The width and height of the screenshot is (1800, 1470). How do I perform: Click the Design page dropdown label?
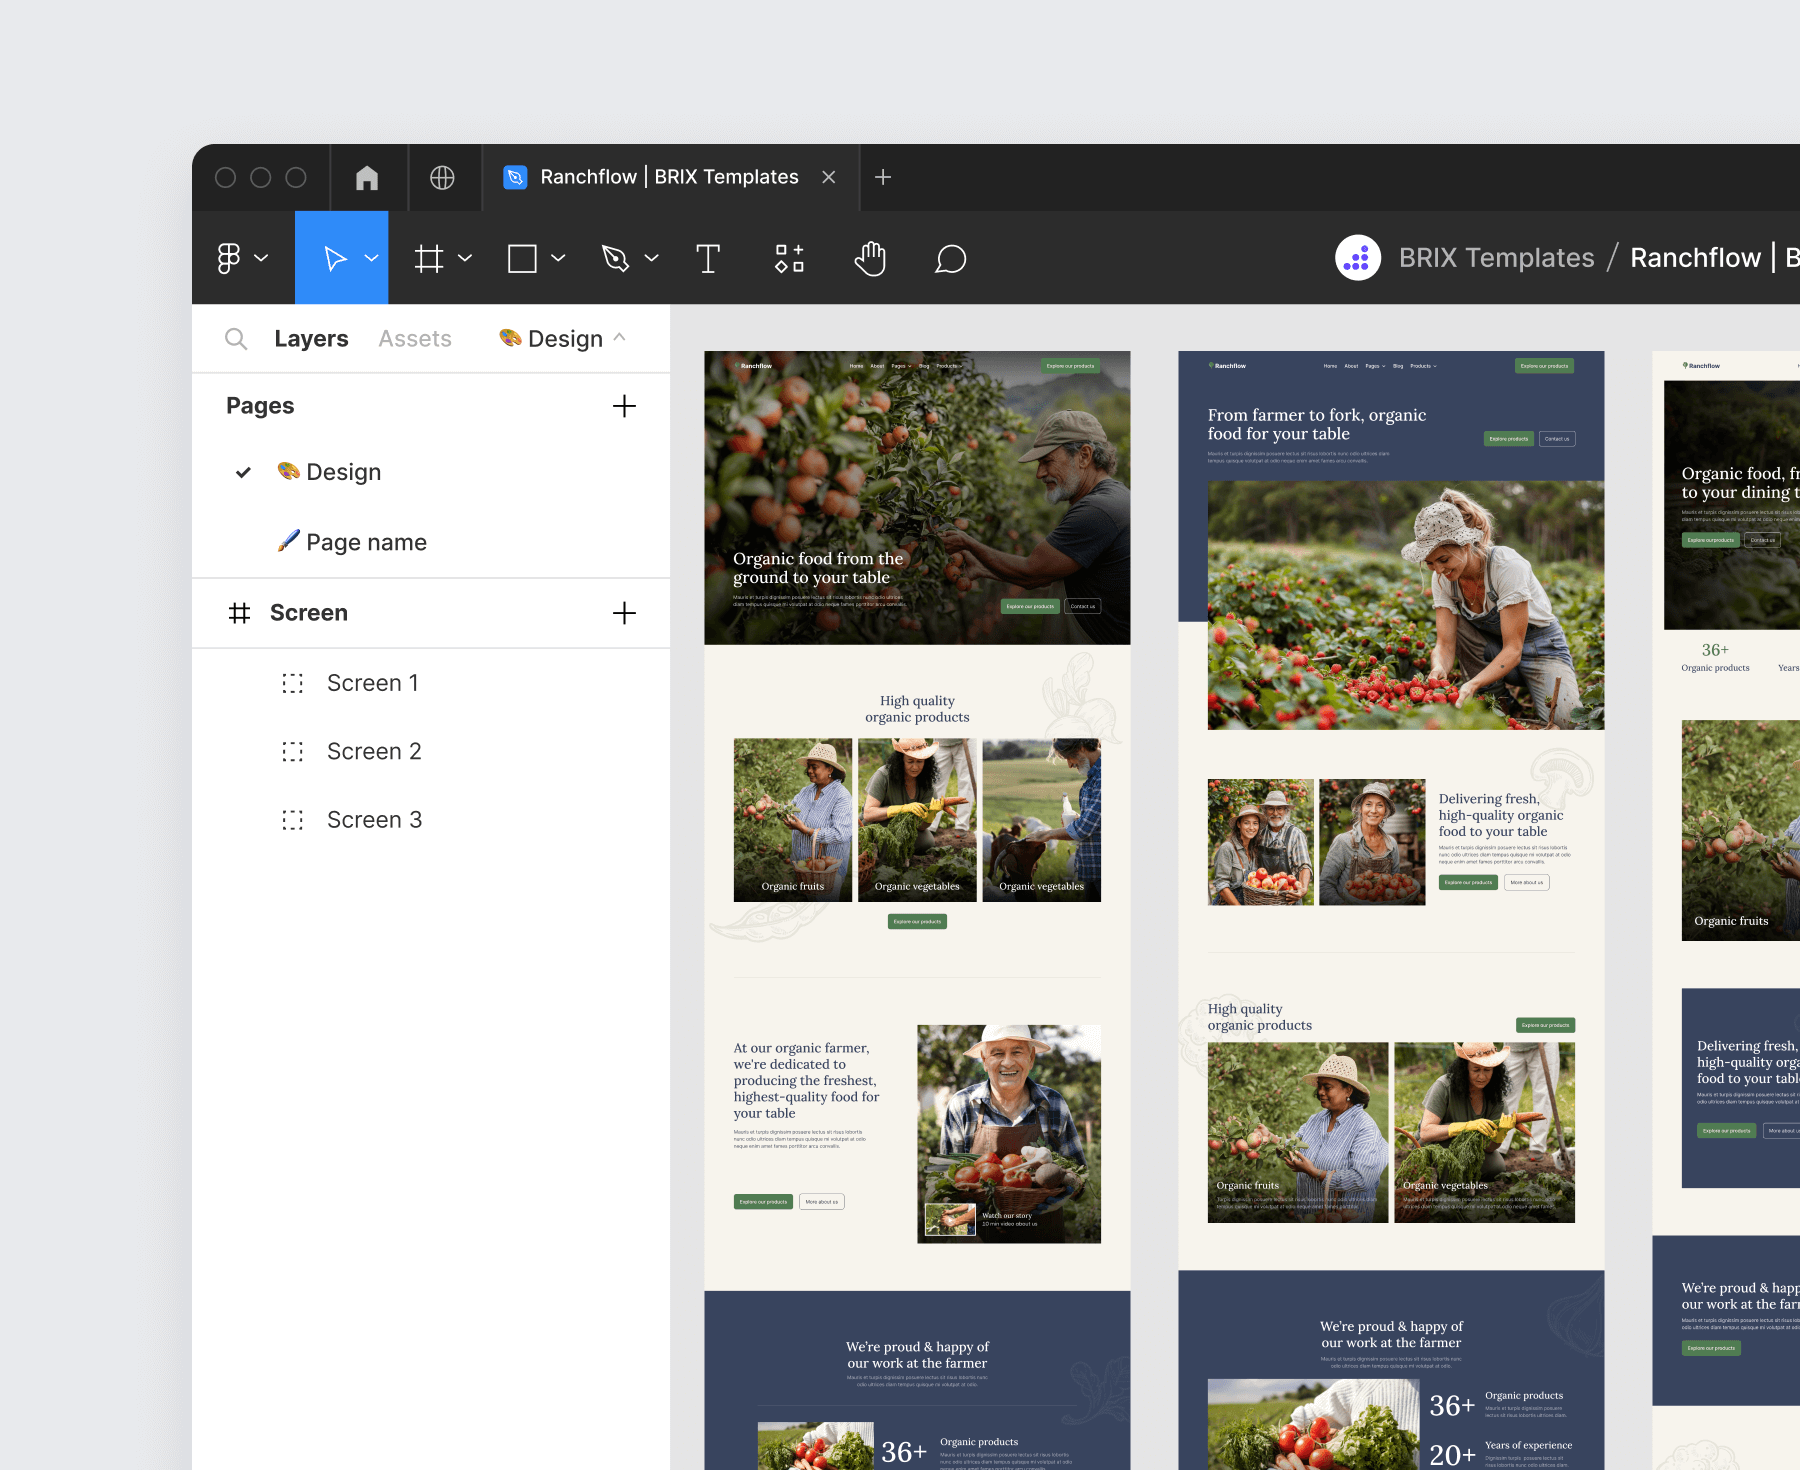[x=565, y=339]
